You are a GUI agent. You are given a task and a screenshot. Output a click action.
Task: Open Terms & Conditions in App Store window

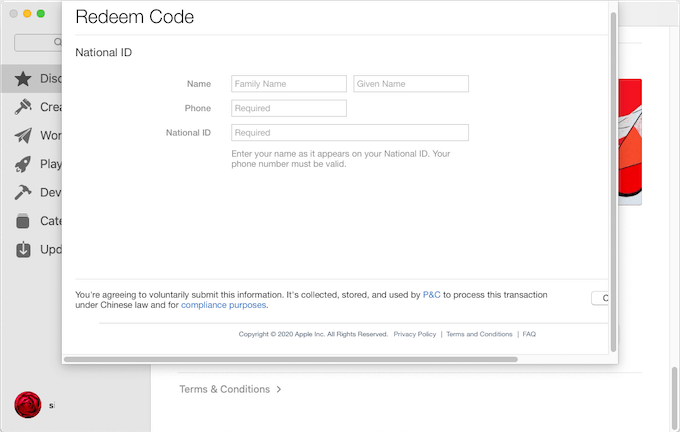pos(225,389)
